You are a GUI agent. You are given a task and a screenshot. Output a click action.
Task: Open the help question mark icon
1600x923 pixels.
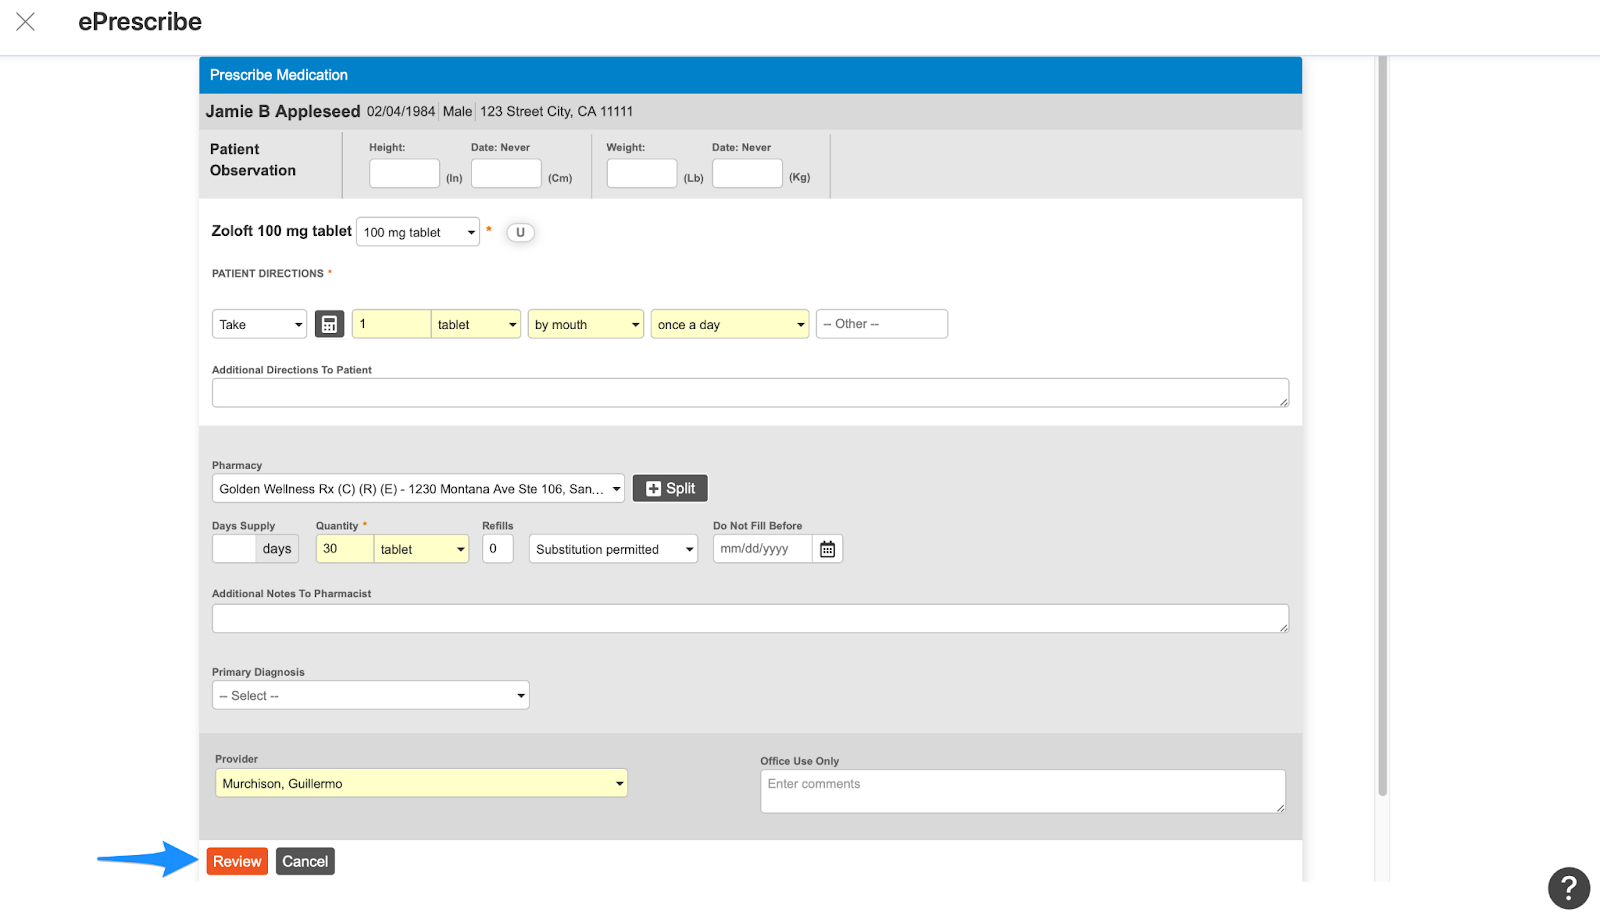coord(1569,888)
